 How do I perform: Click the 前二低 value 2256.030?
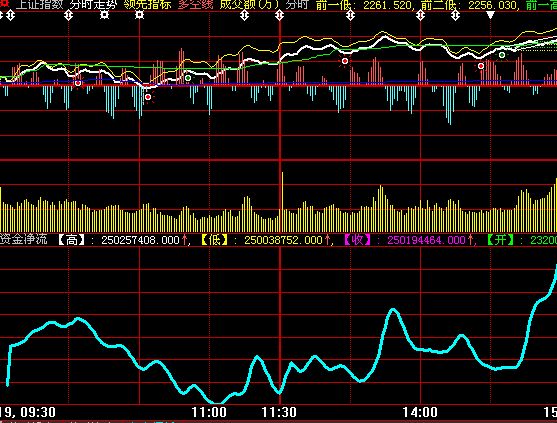tap(492, 5)
